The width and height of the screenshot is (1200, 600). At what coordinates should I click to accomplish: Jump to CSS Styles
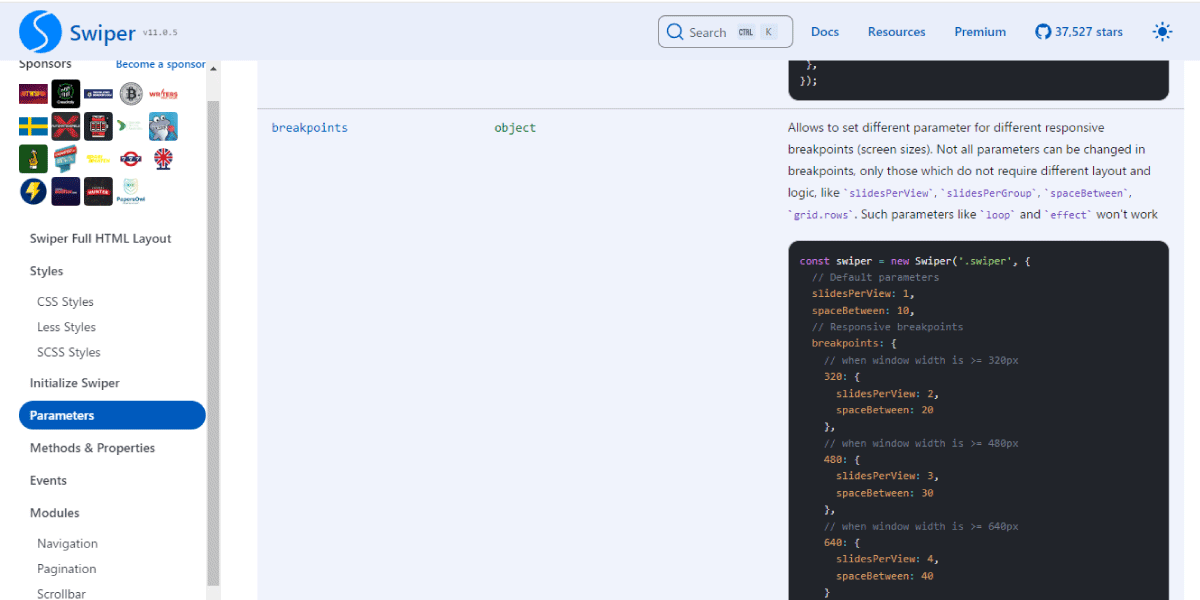tap(66, 302)
